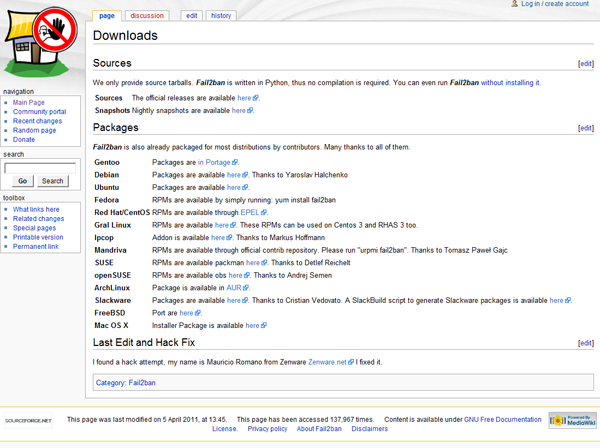Viewport: 600px width, 448px height.
Task: Open Related changes link
Action: click(38, 219)
